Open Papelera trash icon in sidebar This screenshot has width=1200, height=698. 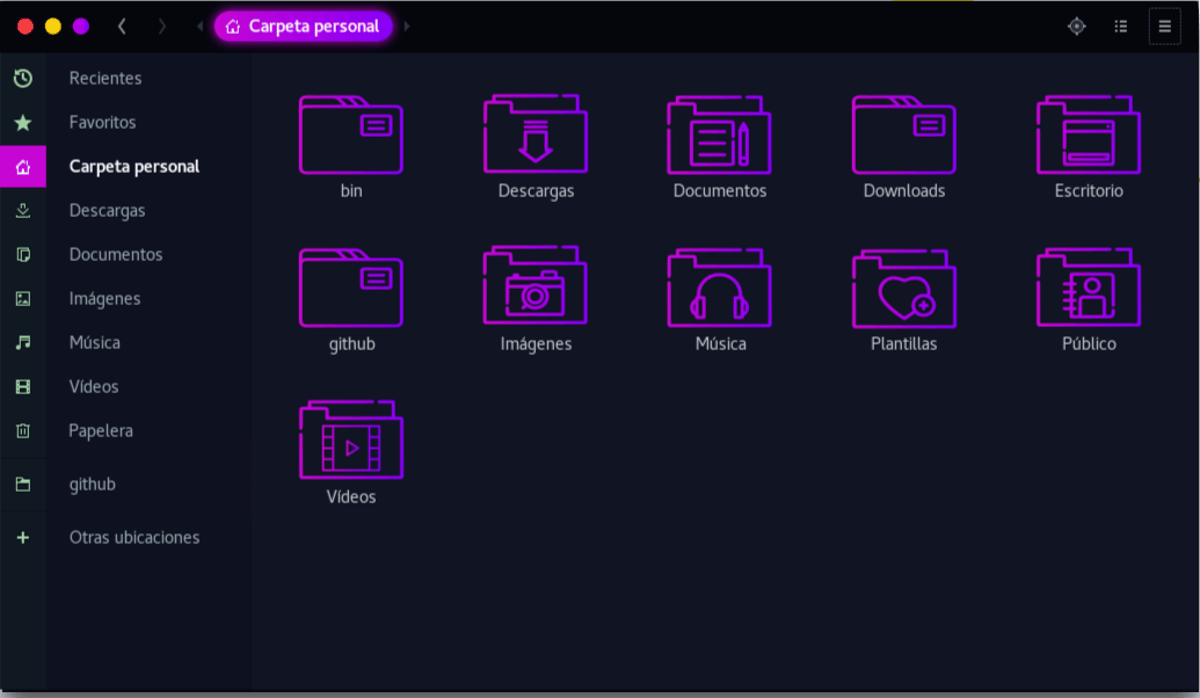click(23, 431)
